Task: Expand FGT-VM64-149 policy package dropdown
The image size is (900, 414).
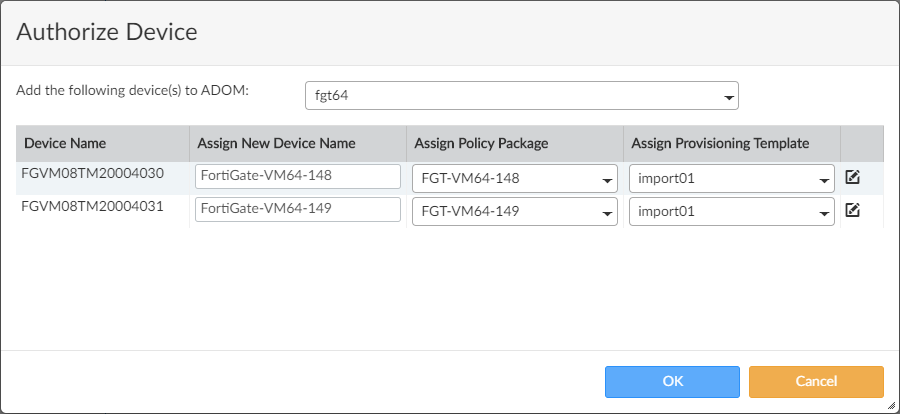Action: pyautogui.click(x=514, y=212)
